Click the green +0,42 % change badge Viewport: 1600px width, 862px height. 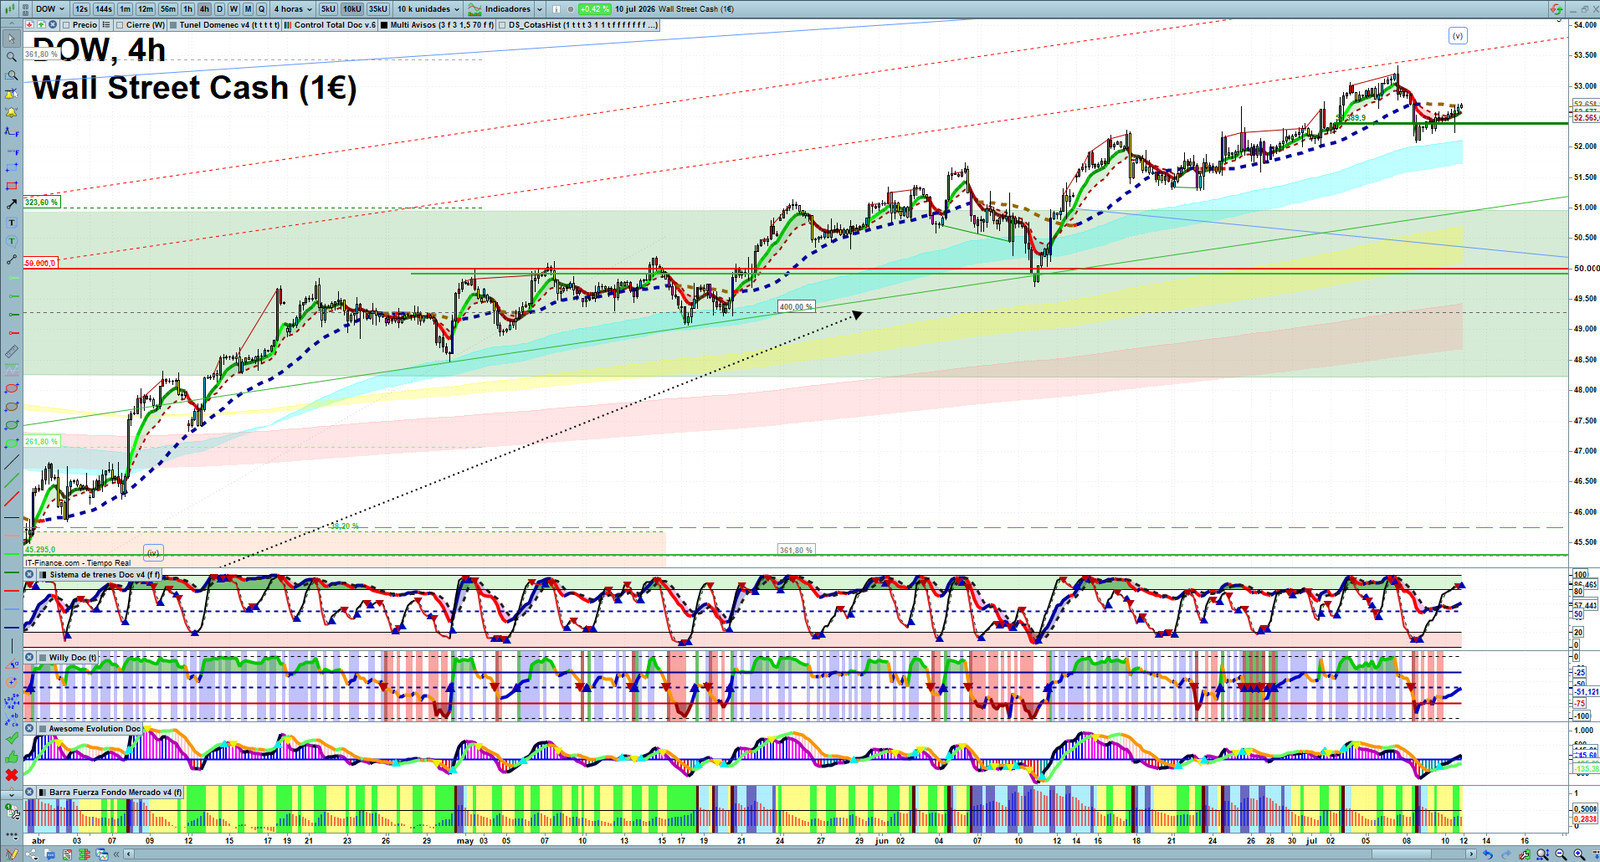click(x=594, y=9)
